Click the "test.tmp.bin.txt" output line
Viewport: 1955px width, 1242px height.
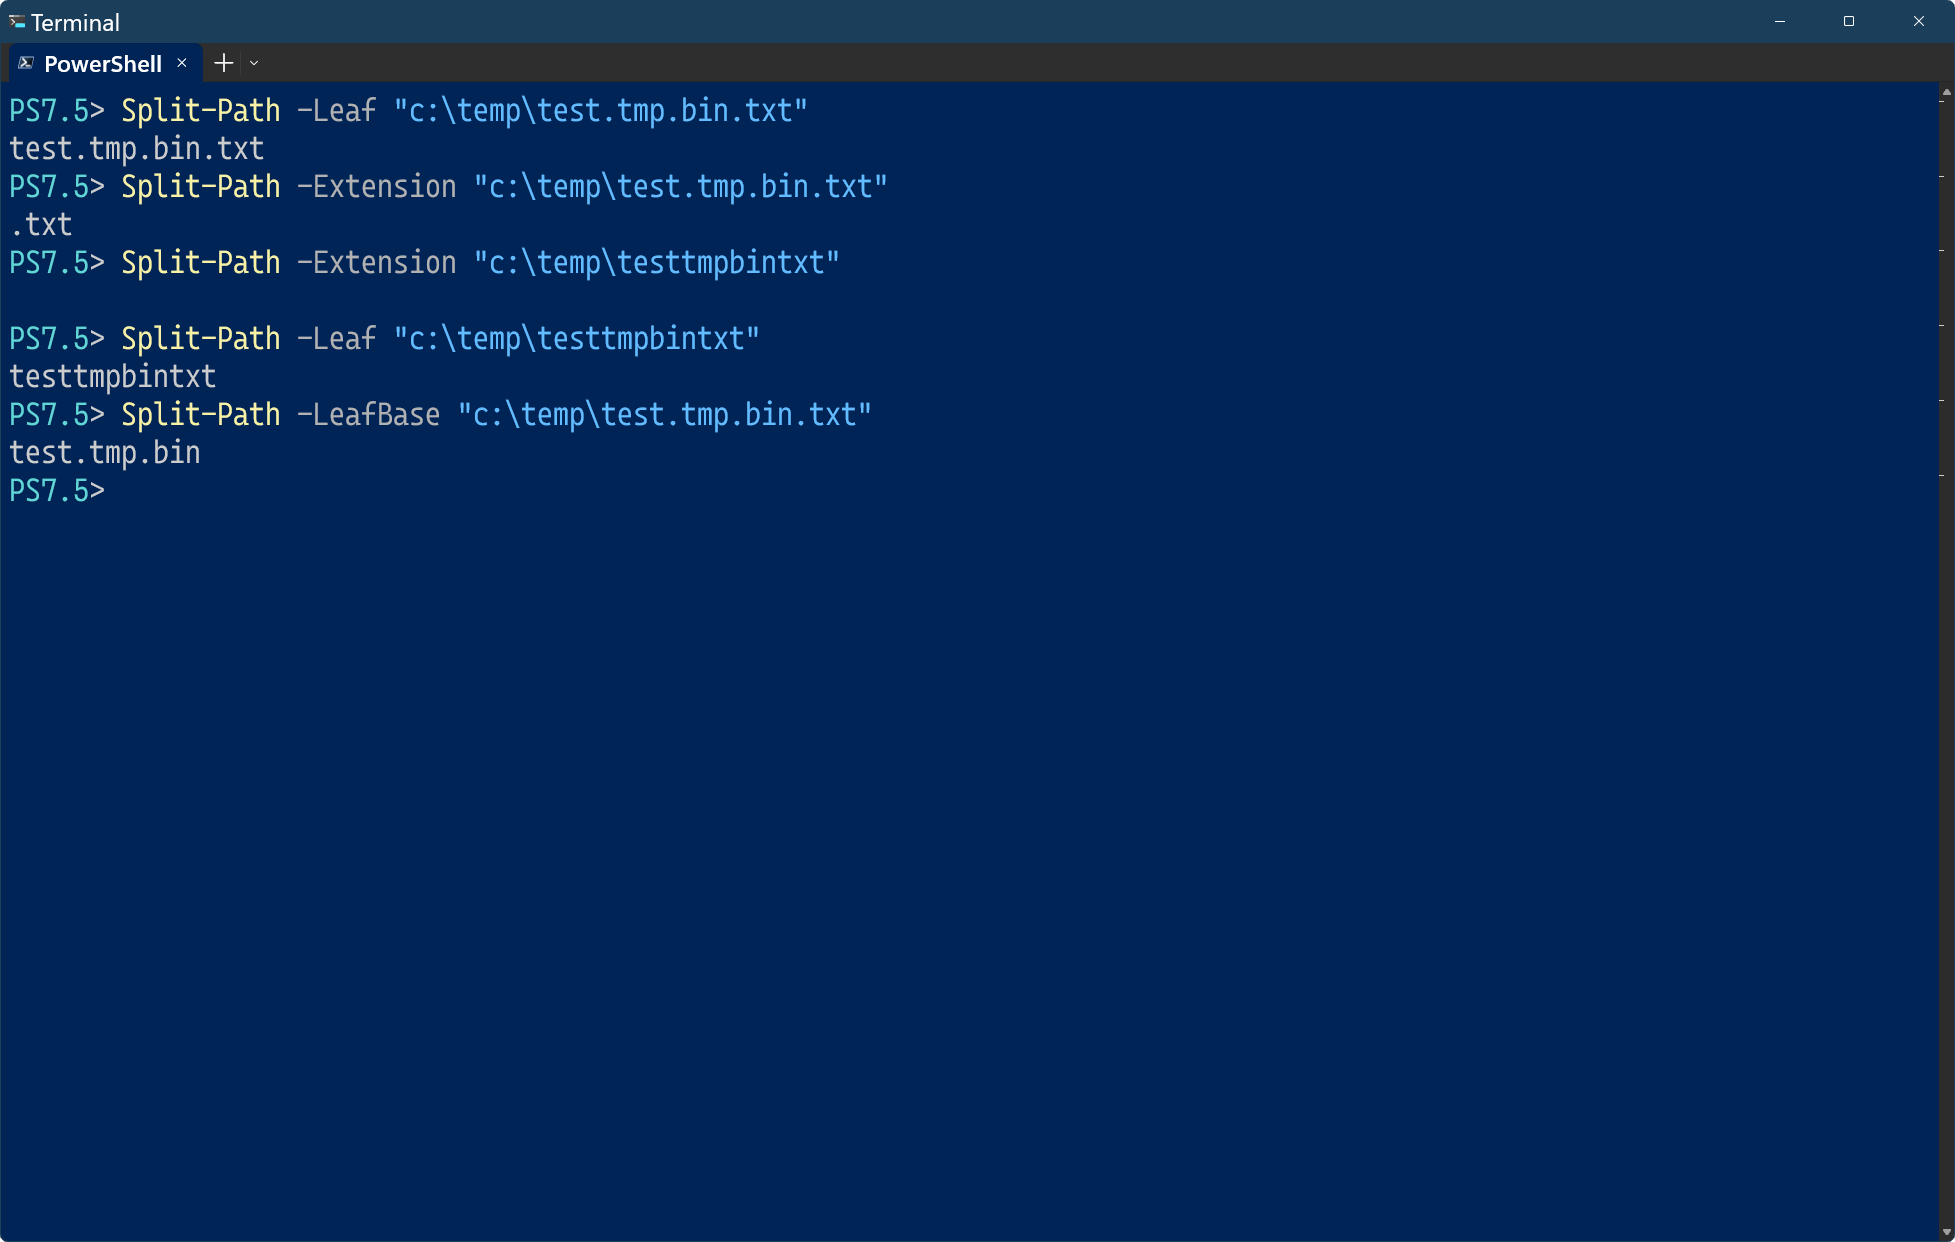[x=137, y=149]
